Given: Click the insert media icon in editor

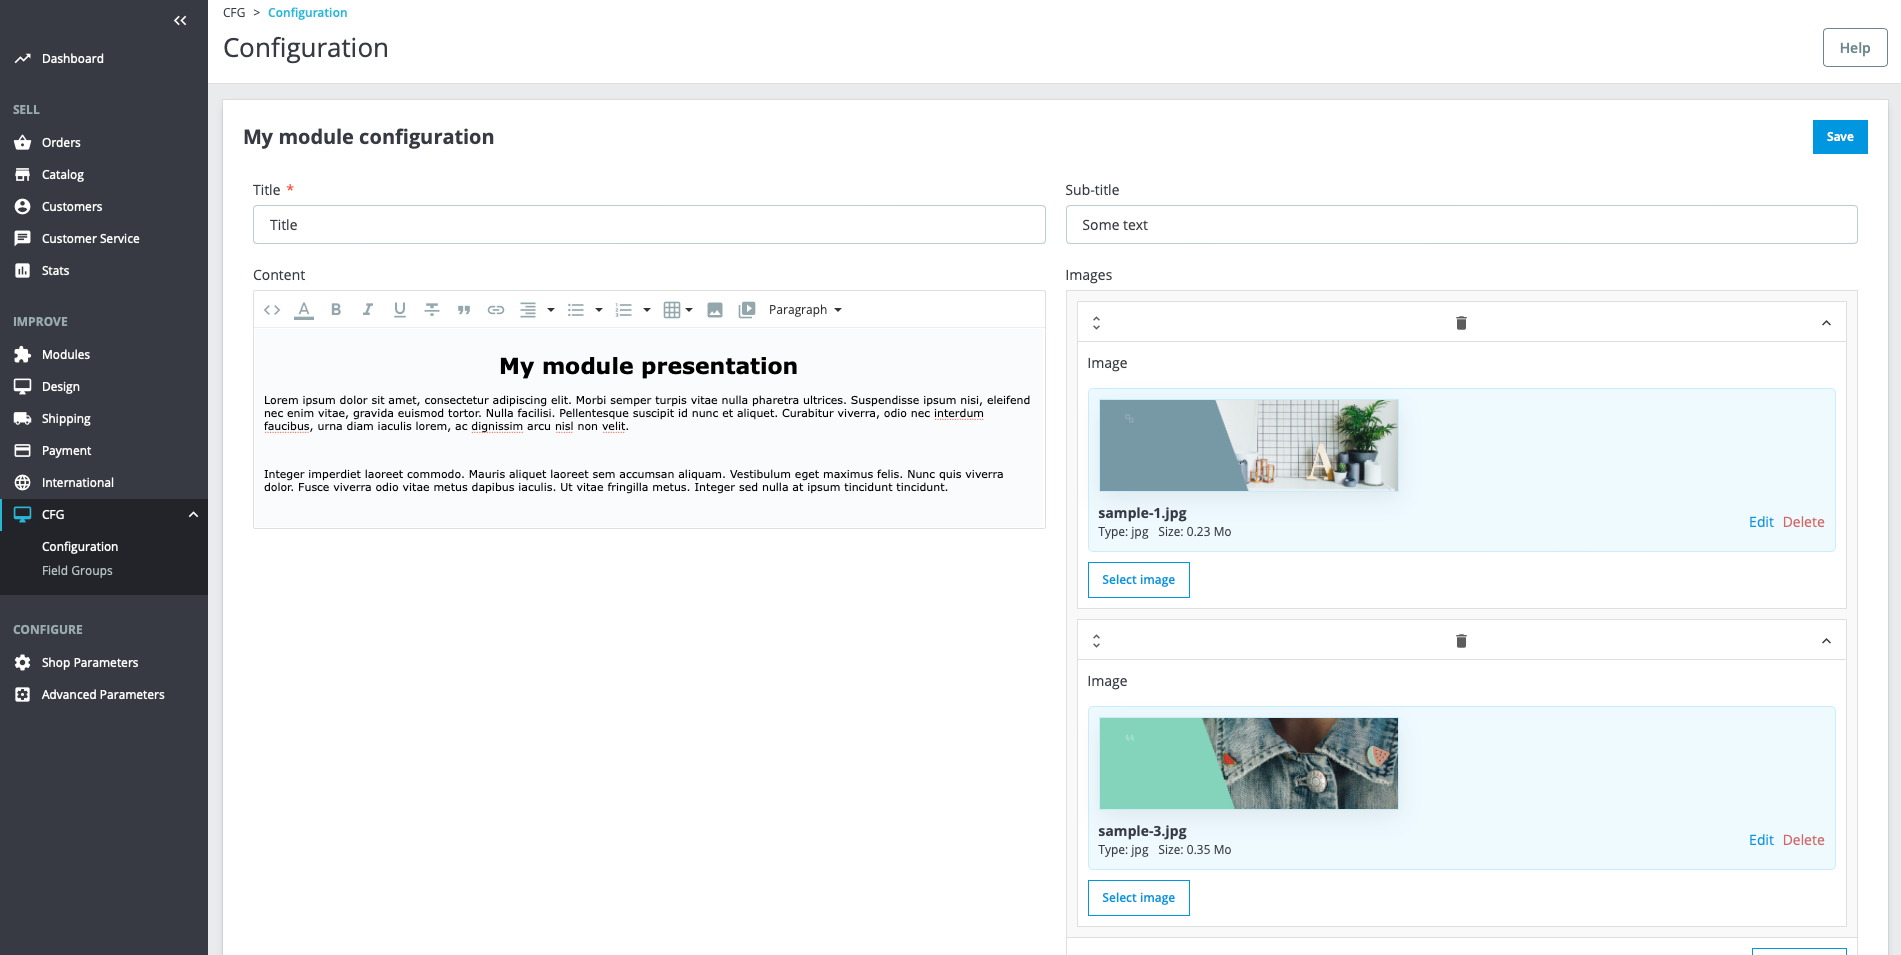Looking at the screenshot, I should pyautogui.click(x=747, y=310).
